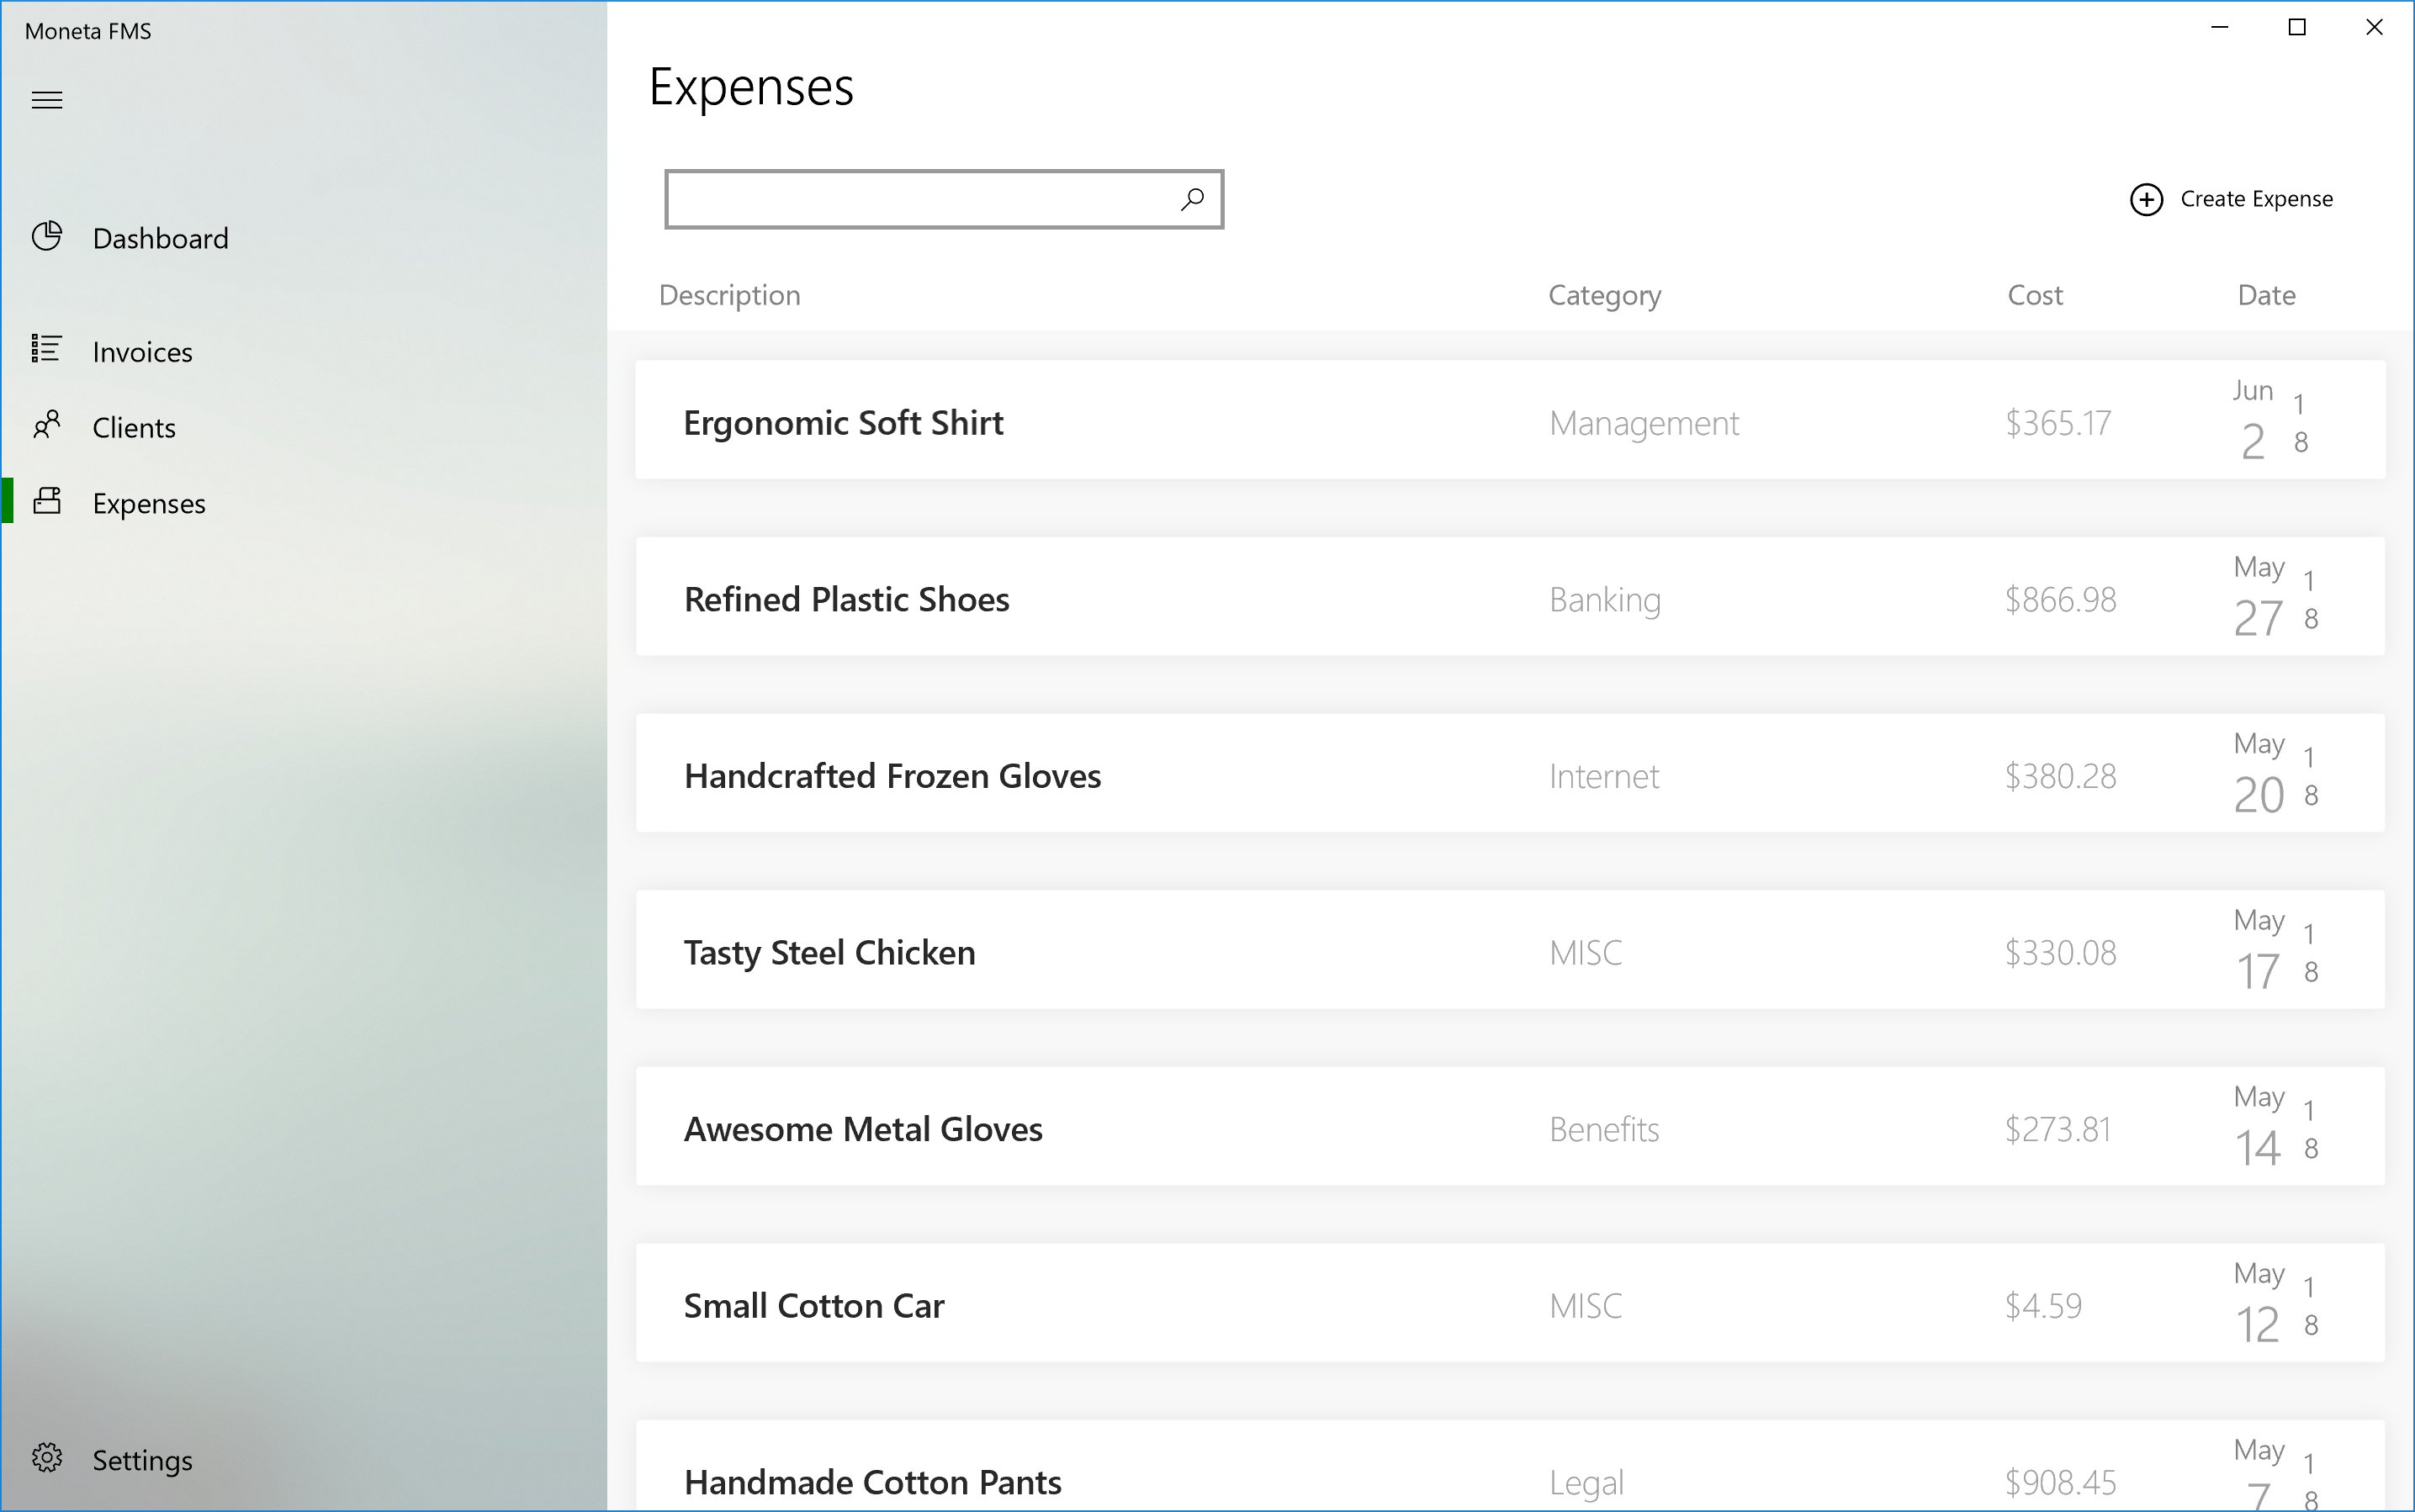Screen dimensions: 2415x1512
Task: Click the Clients people icon
Action: click(47, 425)
